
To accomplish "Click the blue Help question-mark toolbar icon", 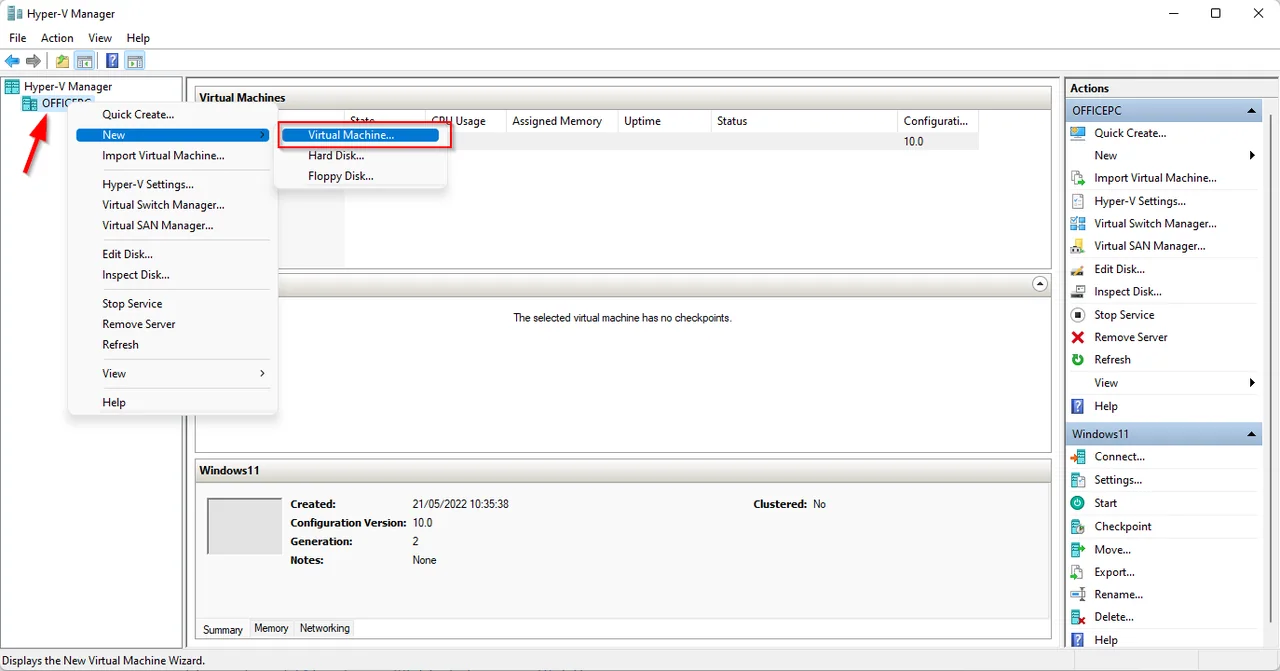I will click(x=112, y=61).
